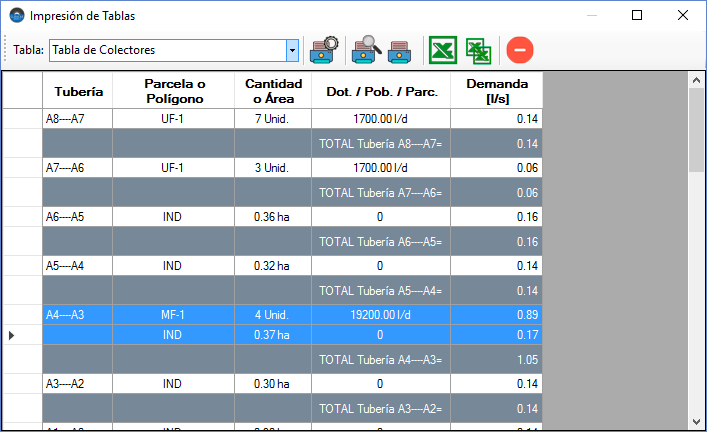Maximize the Impresión de Tablas window
Image resolution: width=707 pixels, height=432 pixels.
pyautogui.click(x=637, y=15)
